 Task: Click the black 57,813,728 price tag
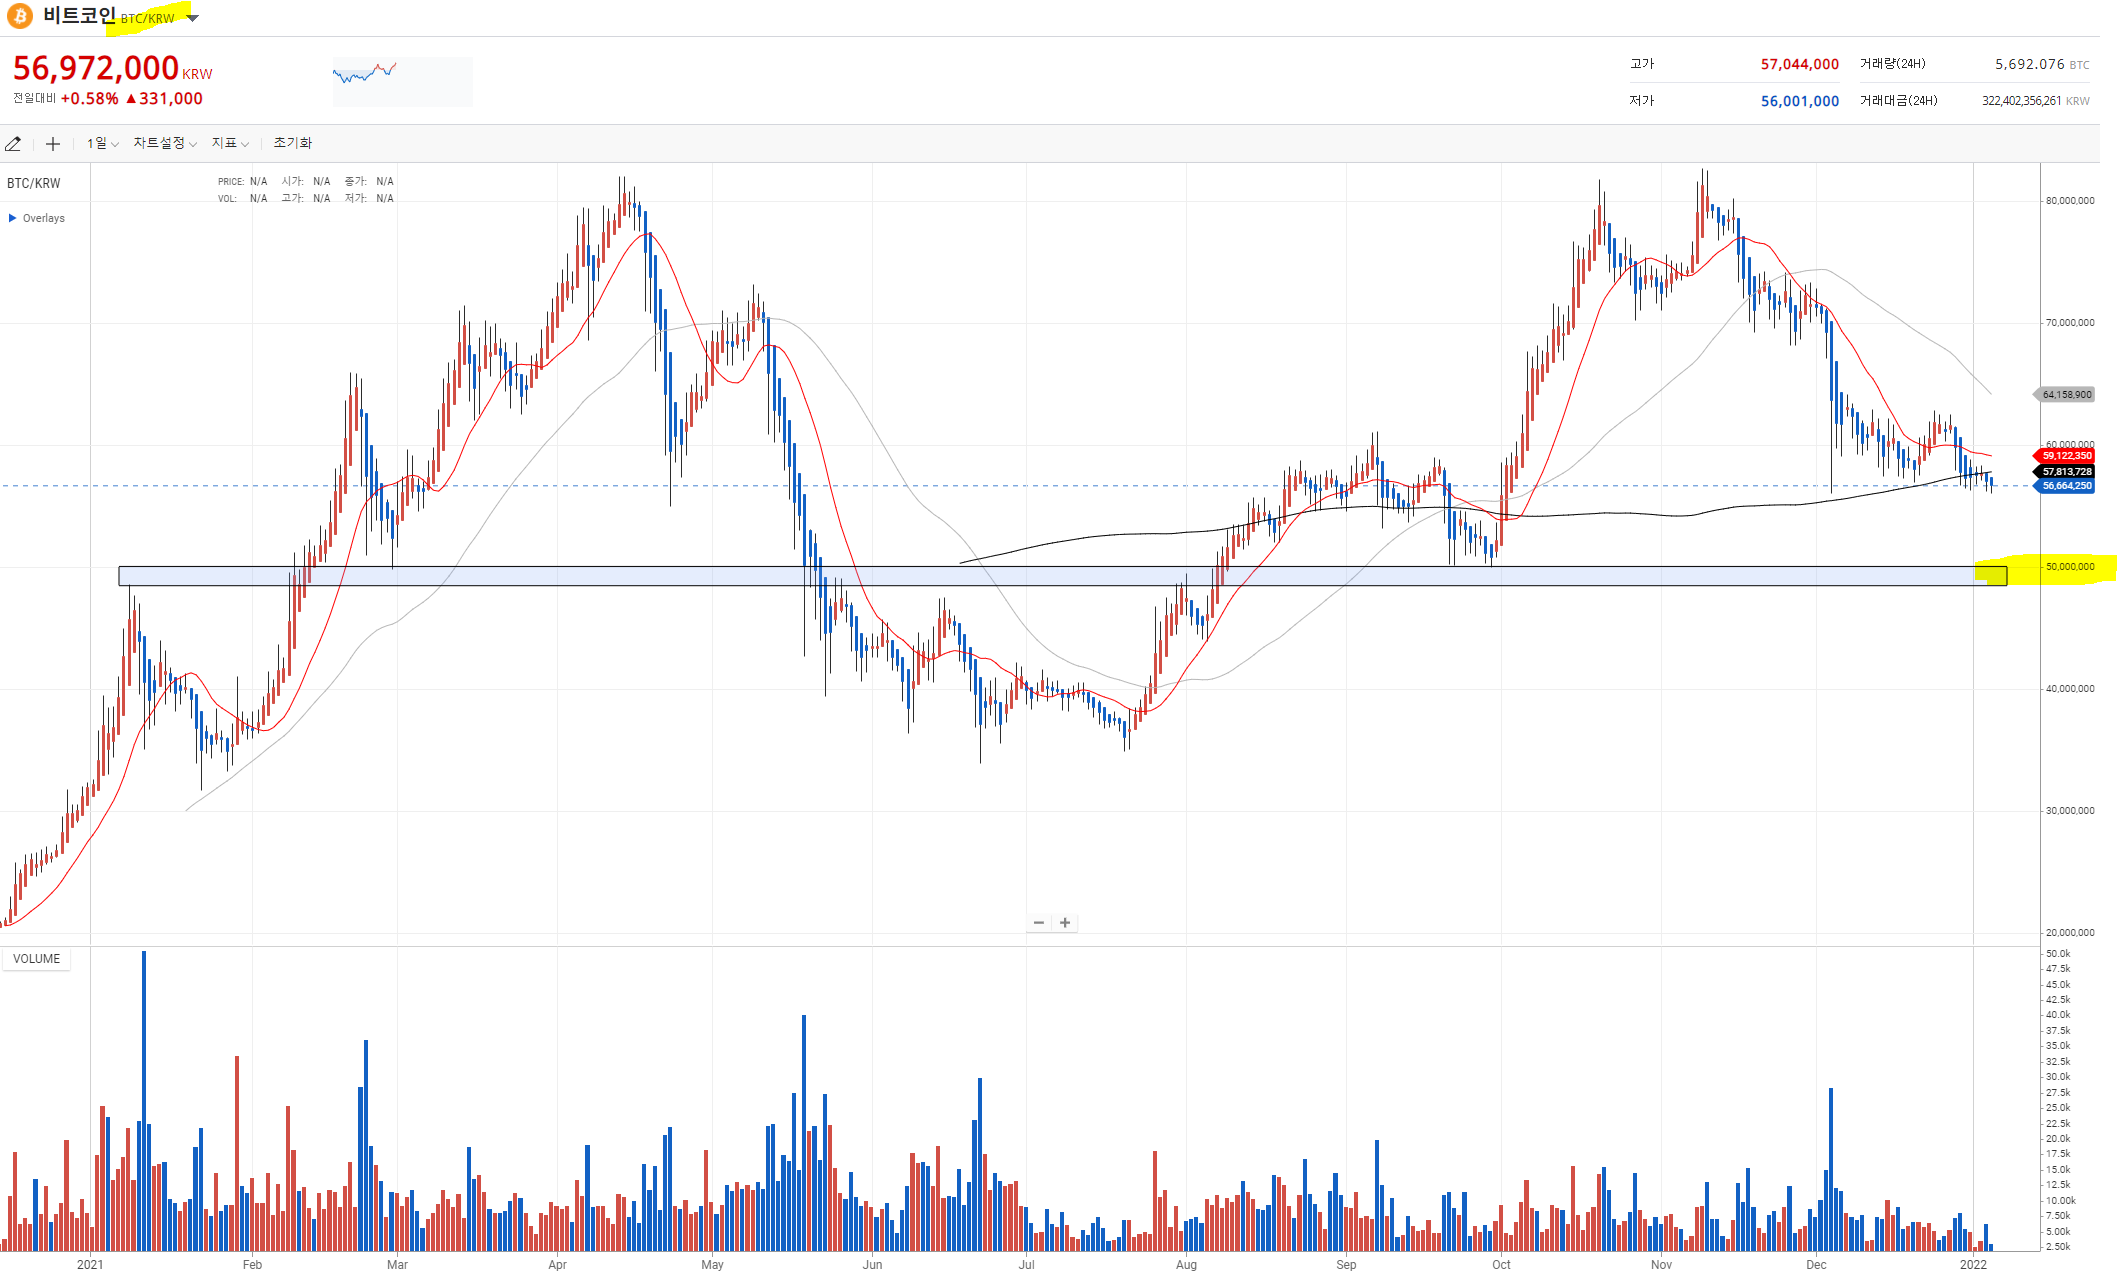point(2066,471)
